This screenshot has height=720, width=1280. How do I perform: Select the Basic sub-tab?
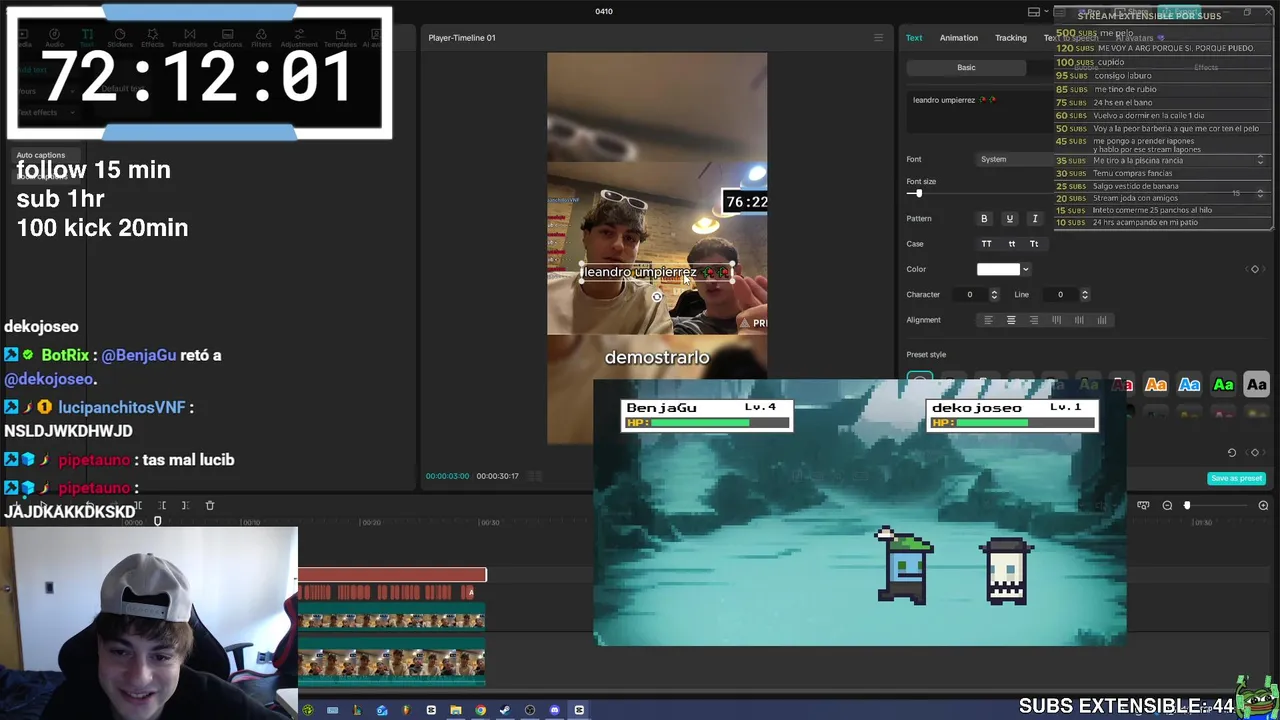pos(966,67)
